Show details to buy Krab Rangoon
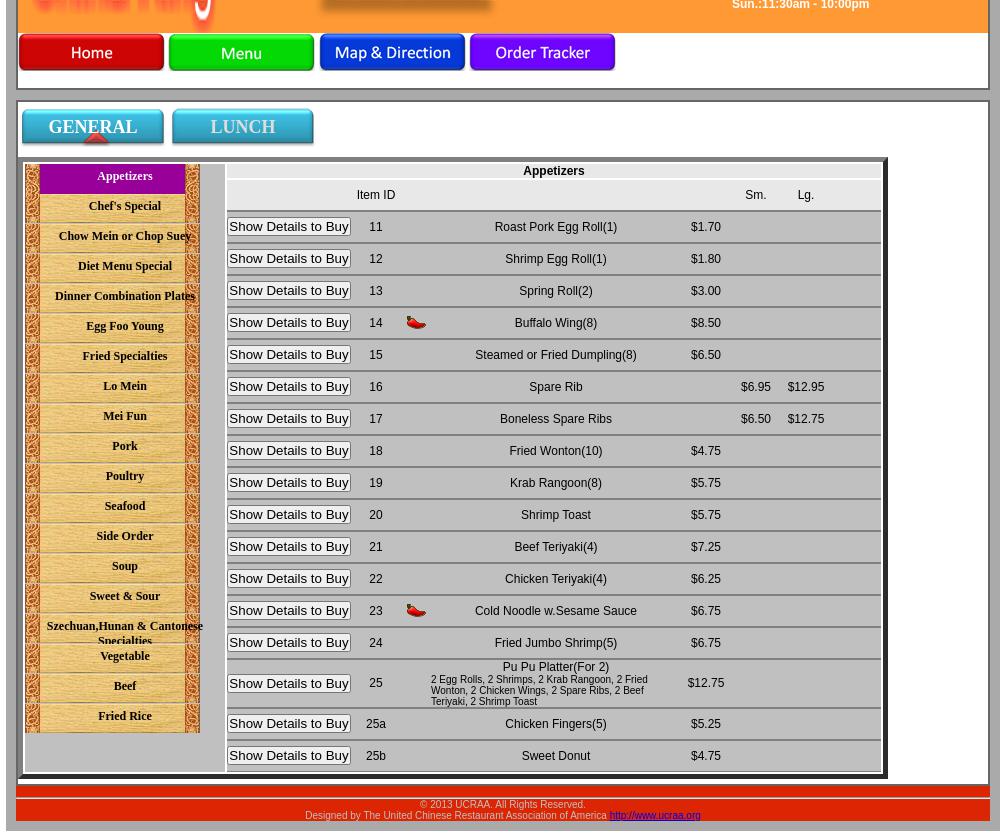This screenshot has width=1006, height=837. (x=289, y=483)
